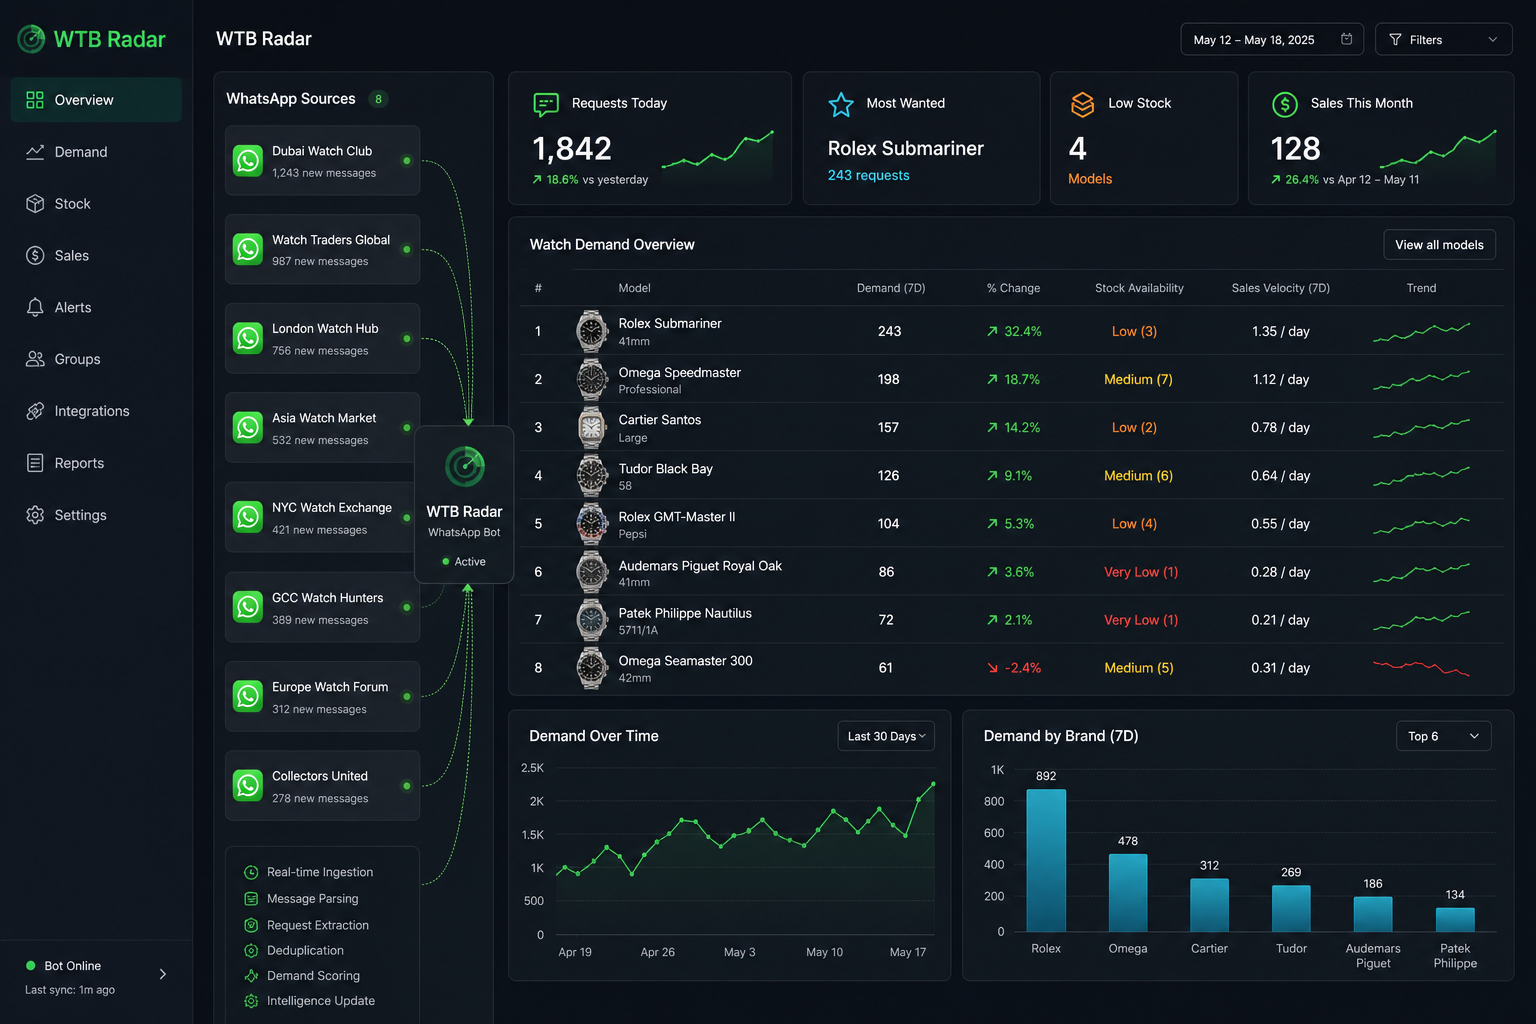Click the Tudor Black Bay model name
This screenshot has height=1024, width=1536.
coord(666,469)
